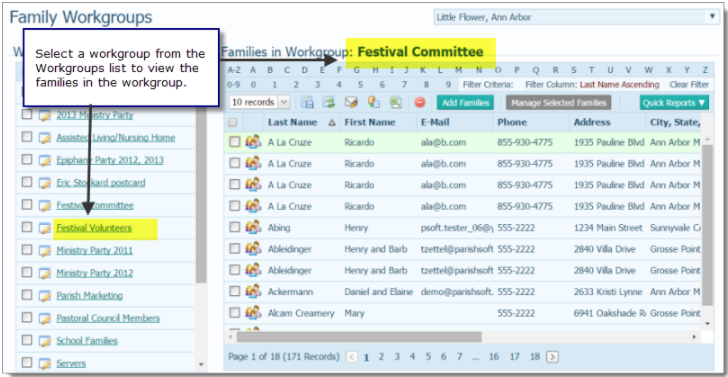Click the red remove families icon

point(420,103)
